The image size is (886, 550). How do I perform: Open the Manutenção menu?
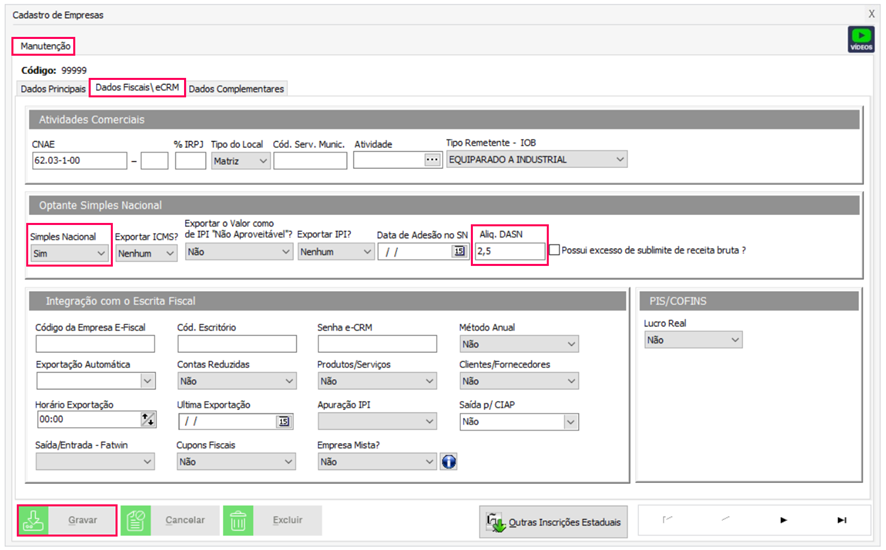pos(45,46)
